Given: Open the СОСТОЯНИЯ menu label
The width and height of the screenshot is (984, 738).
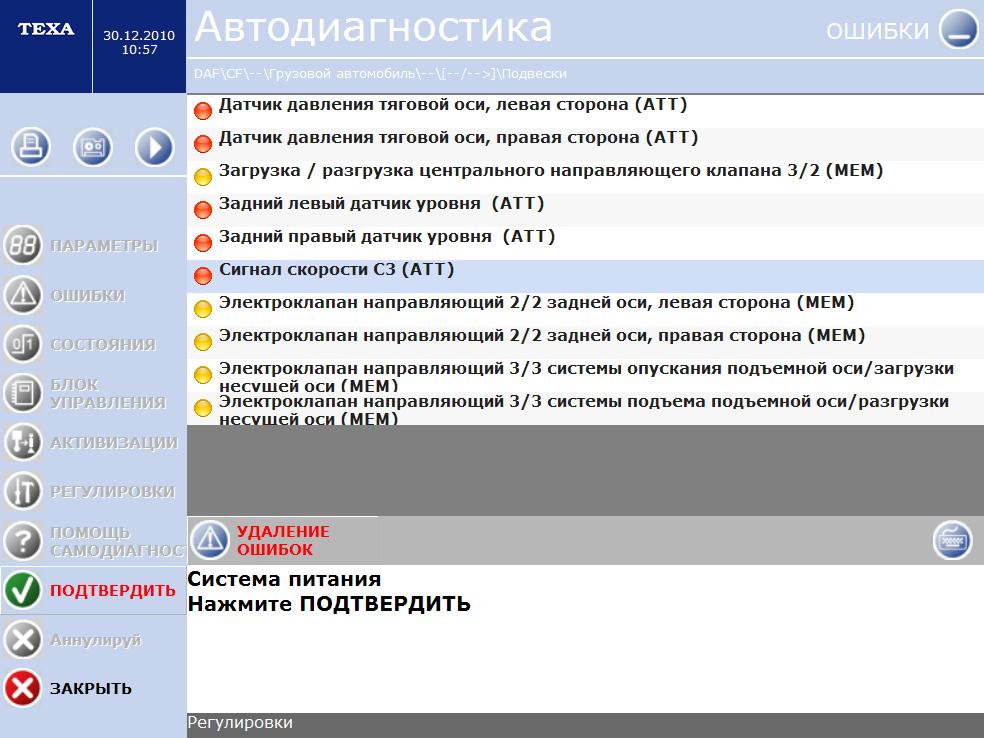Looking at the screenshot, I should click(x=103, y=344).
